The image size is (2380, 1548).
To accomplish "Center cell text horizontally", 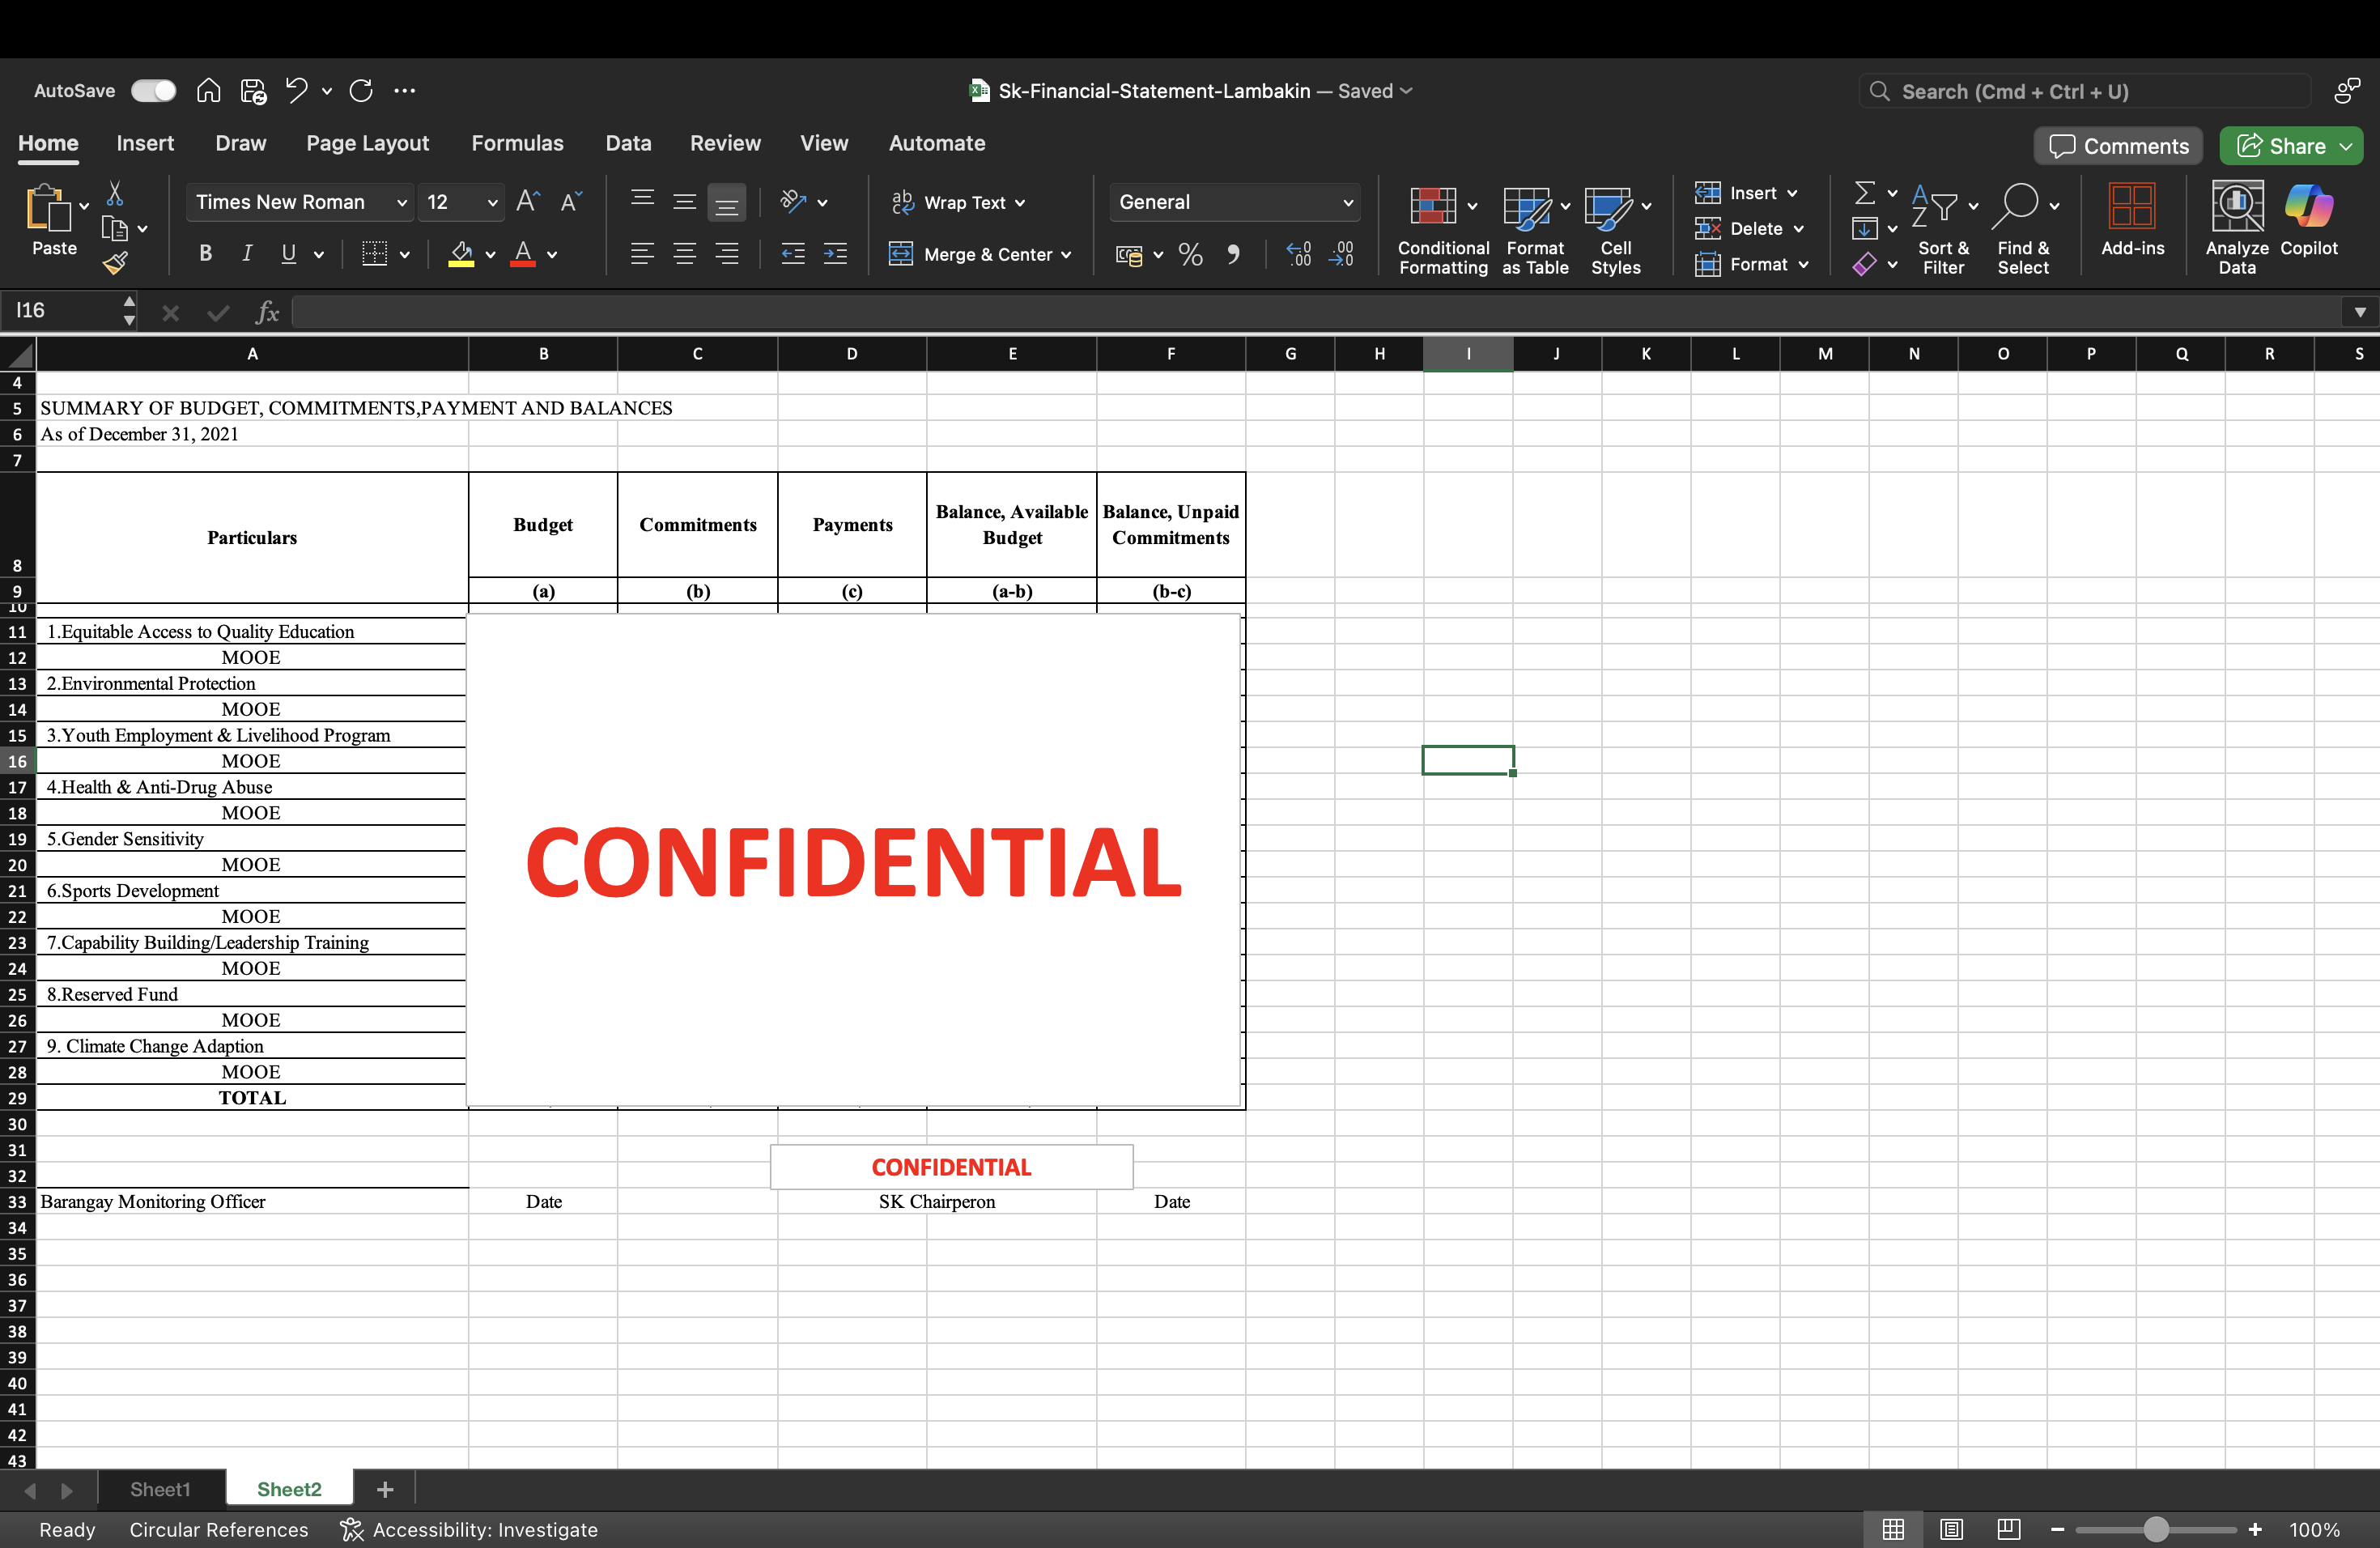I will [x=684, y=254].
